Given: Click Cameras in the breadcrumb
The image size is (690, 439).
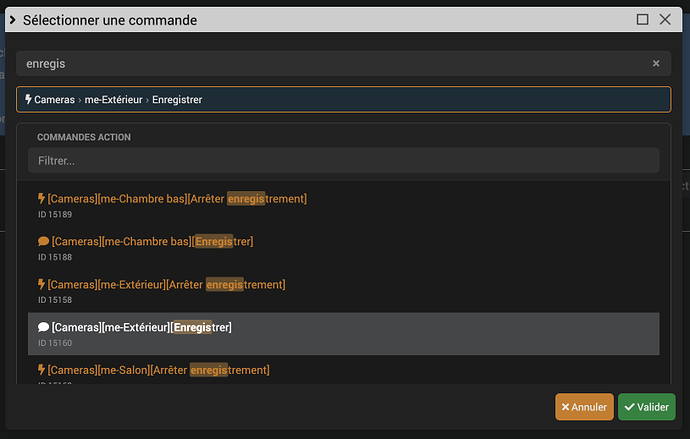Looking at the screenshot, I should pyautogui.click(x=55, y=100).
